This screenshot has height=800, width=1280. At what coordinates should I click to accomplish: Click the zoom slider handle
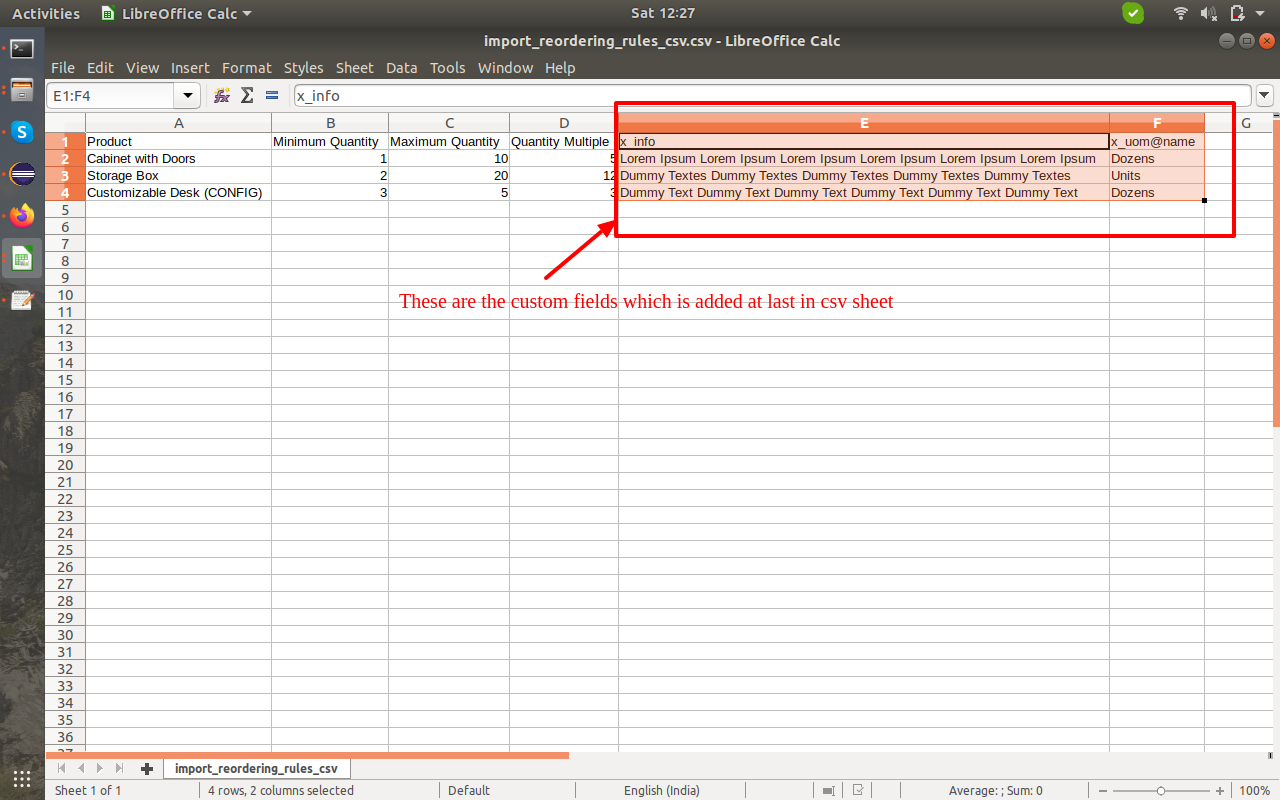[1161, 790]
